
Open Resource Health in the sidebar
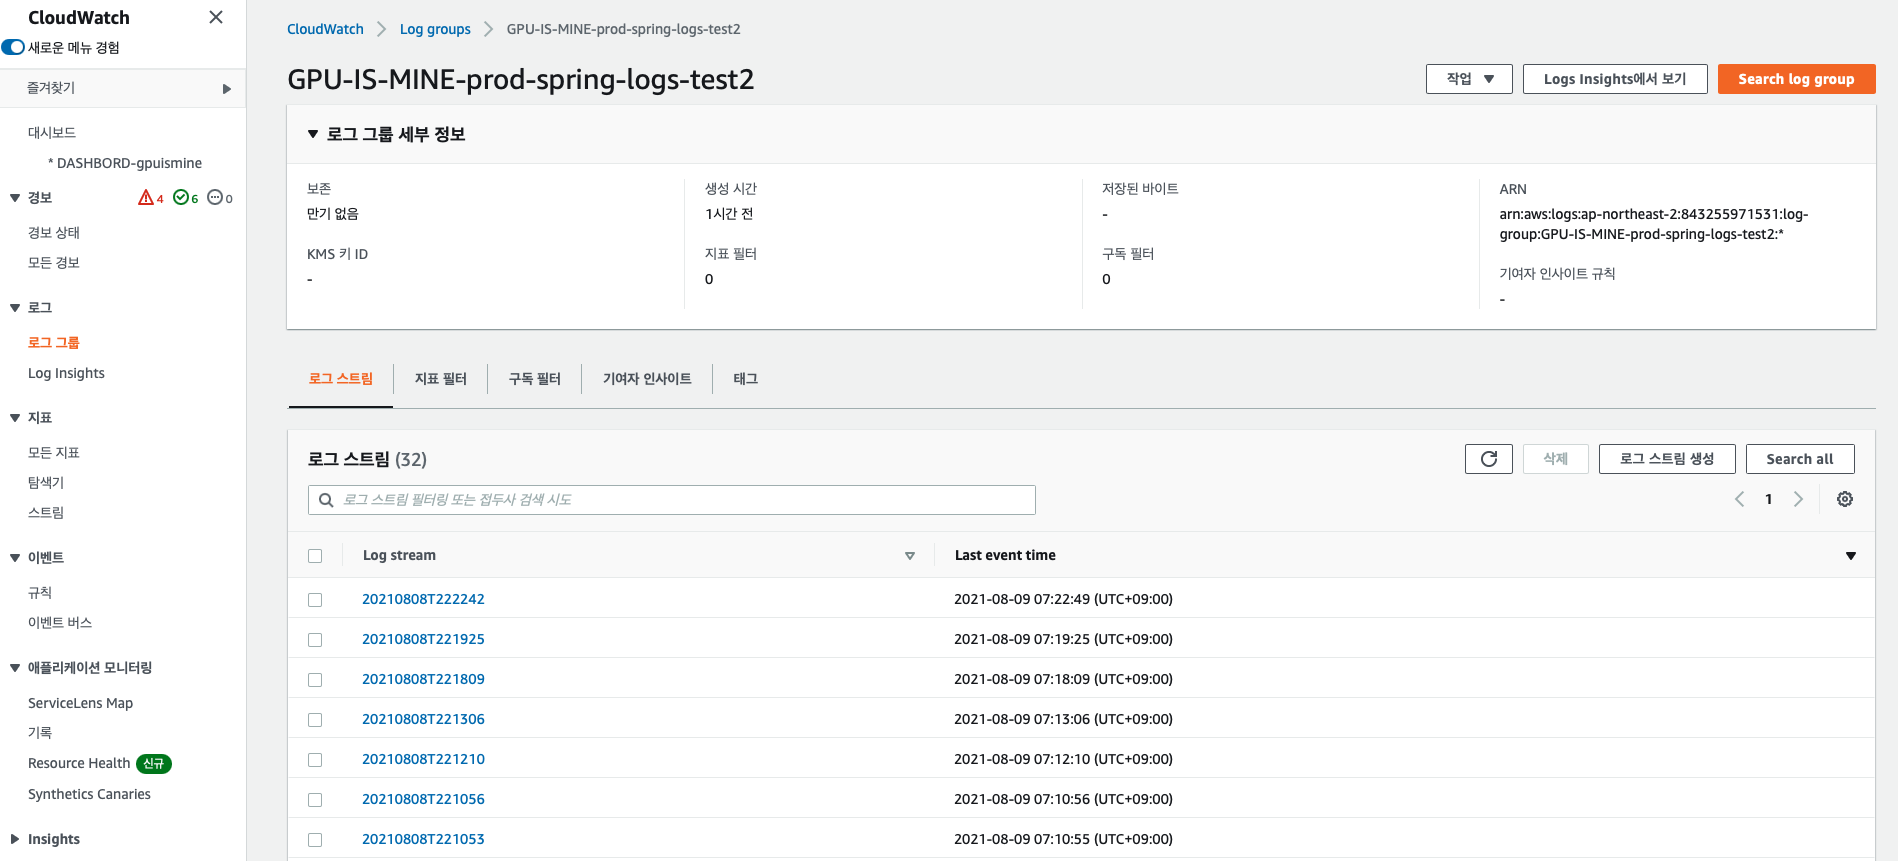pyautogui.click(x=79, y=763)
